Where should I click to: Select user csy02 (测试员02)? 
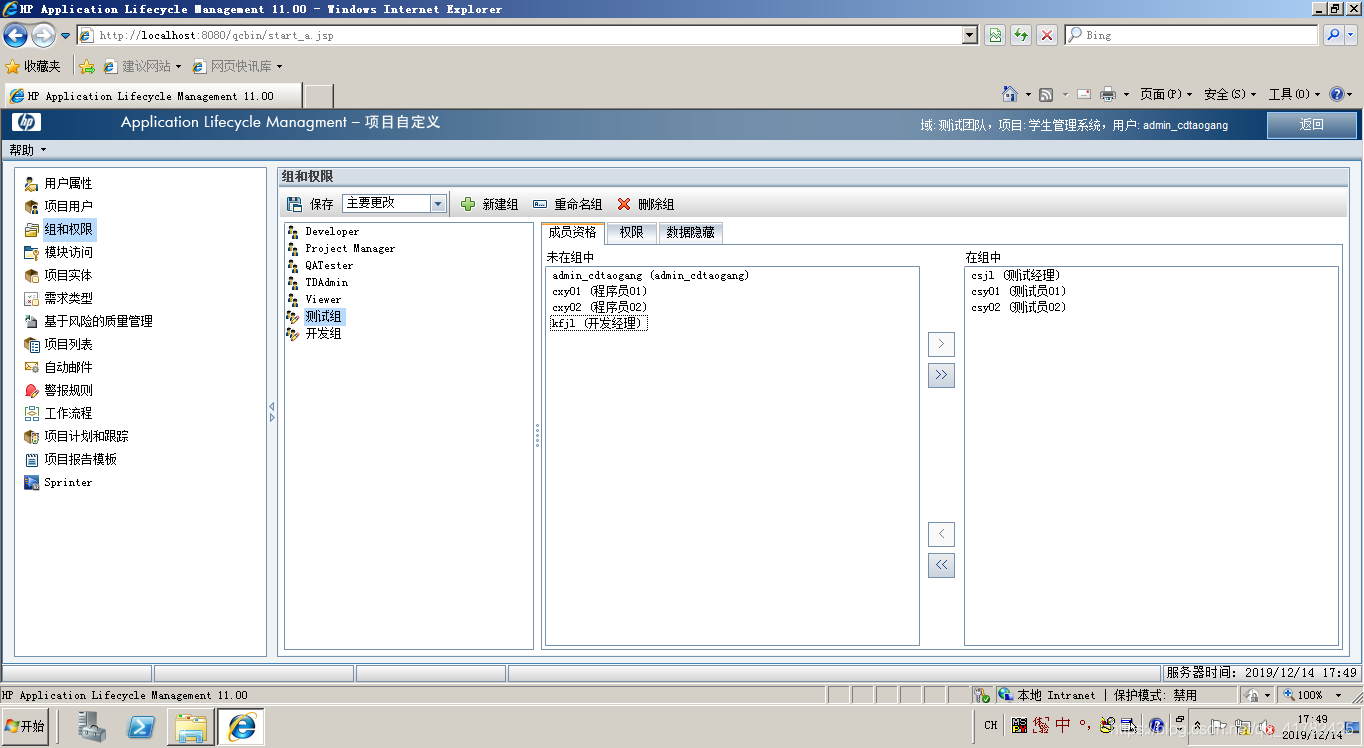pyautogui.click(x=1018, y=307)
